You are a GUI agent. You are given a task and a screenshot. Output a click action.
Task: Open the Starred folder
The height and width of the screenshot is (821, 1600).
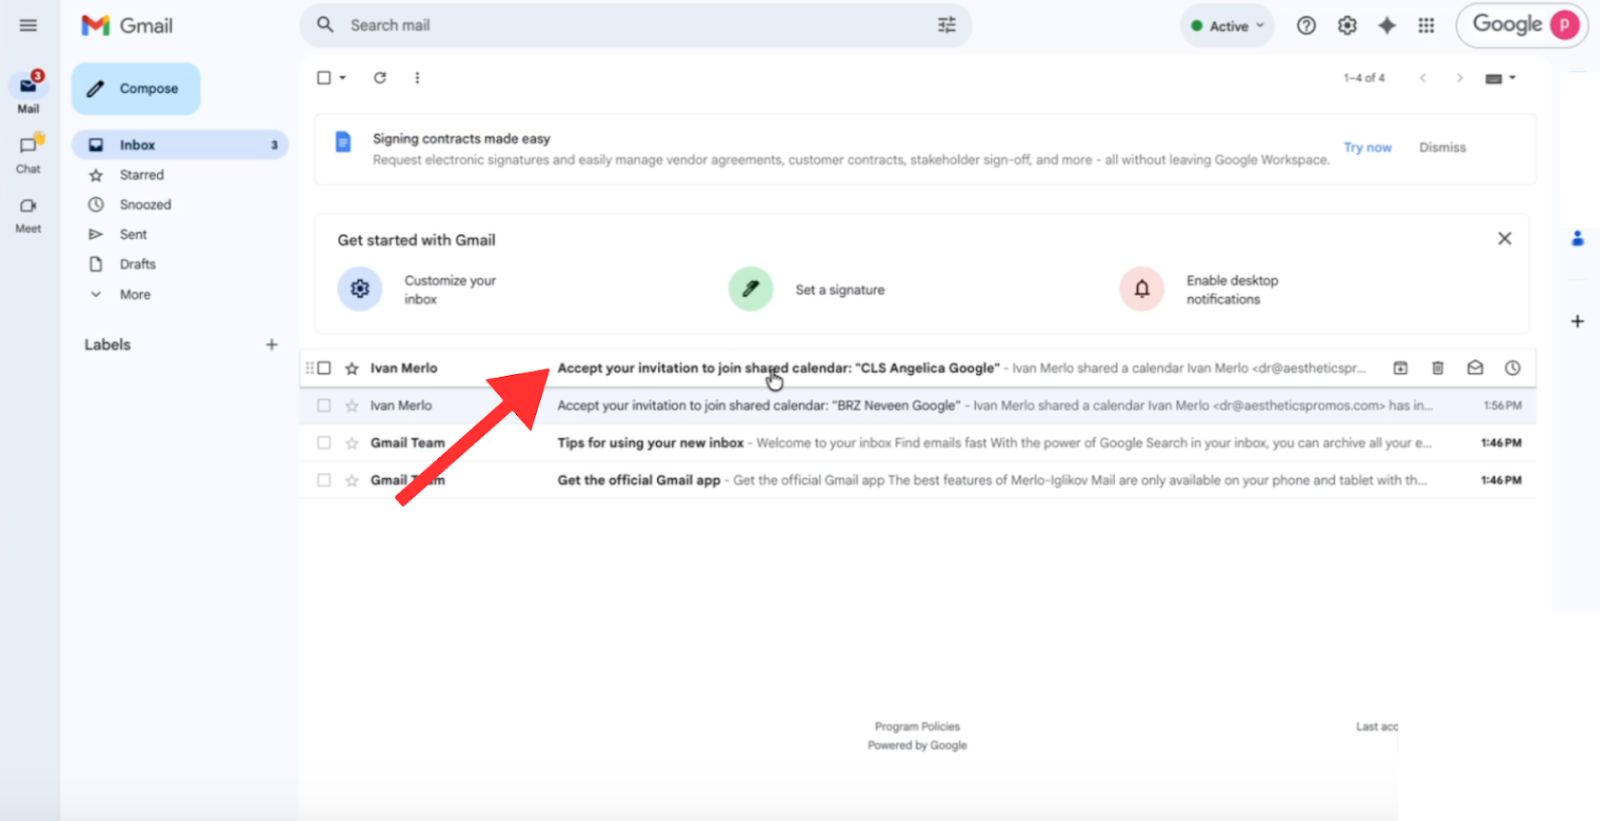pyautogui.click(x=141, y=175)
